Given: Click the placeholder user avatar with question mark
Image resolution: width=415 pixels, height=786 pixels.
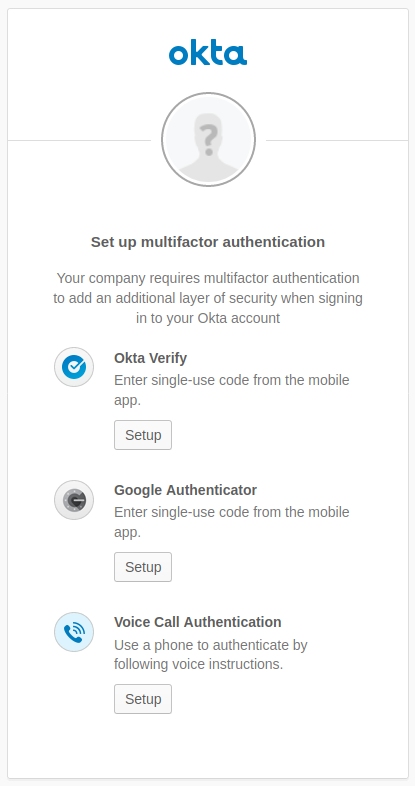Looking at the screenshot, I should click(208, 139).
